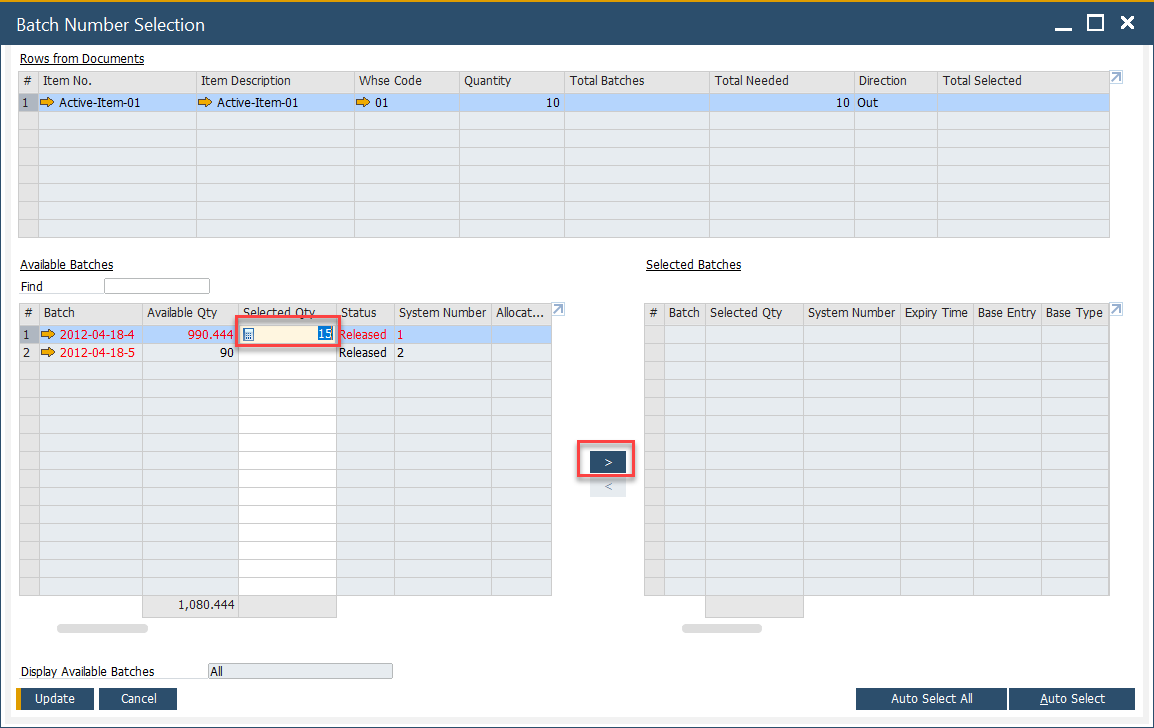
Task: Click the Selected Batches horizontal scrollbar
Action: tap(721, 629)
